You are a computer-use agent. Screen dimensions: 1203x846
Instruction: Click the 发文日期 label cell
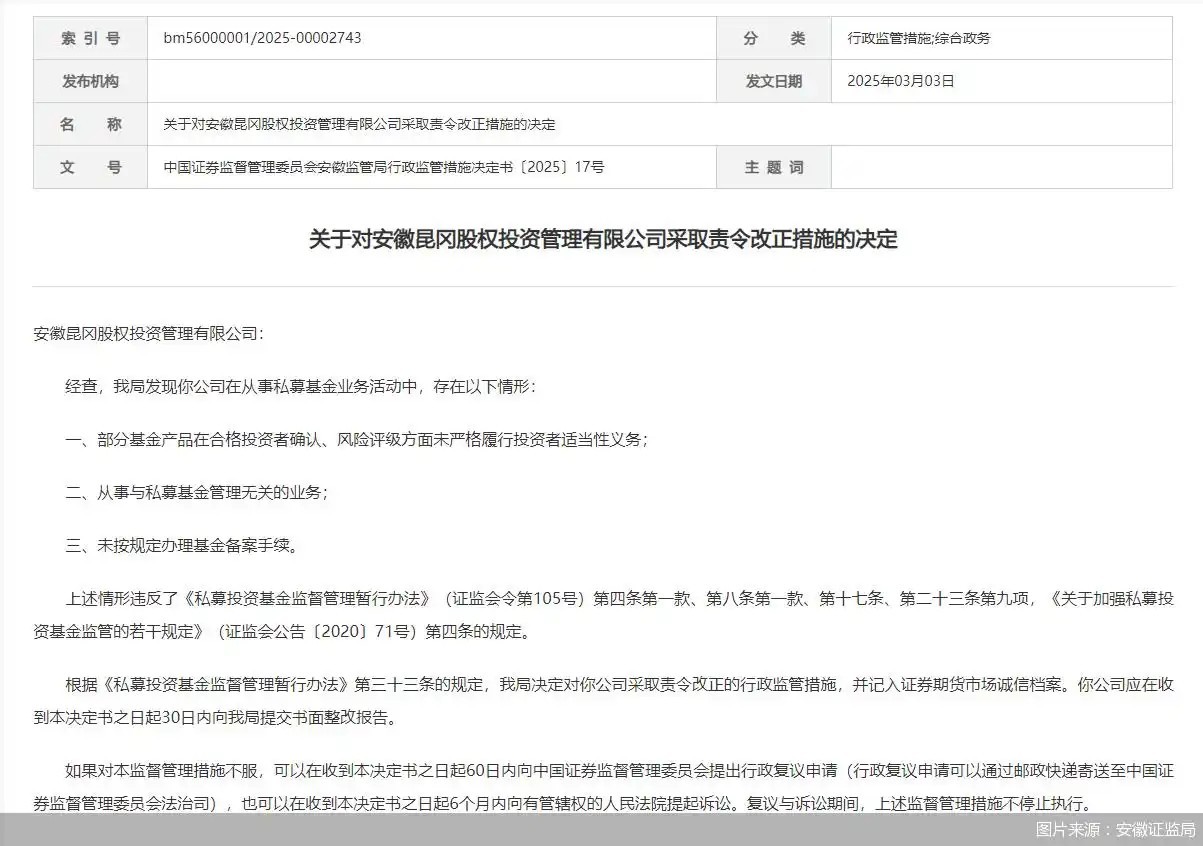[774, 81]
